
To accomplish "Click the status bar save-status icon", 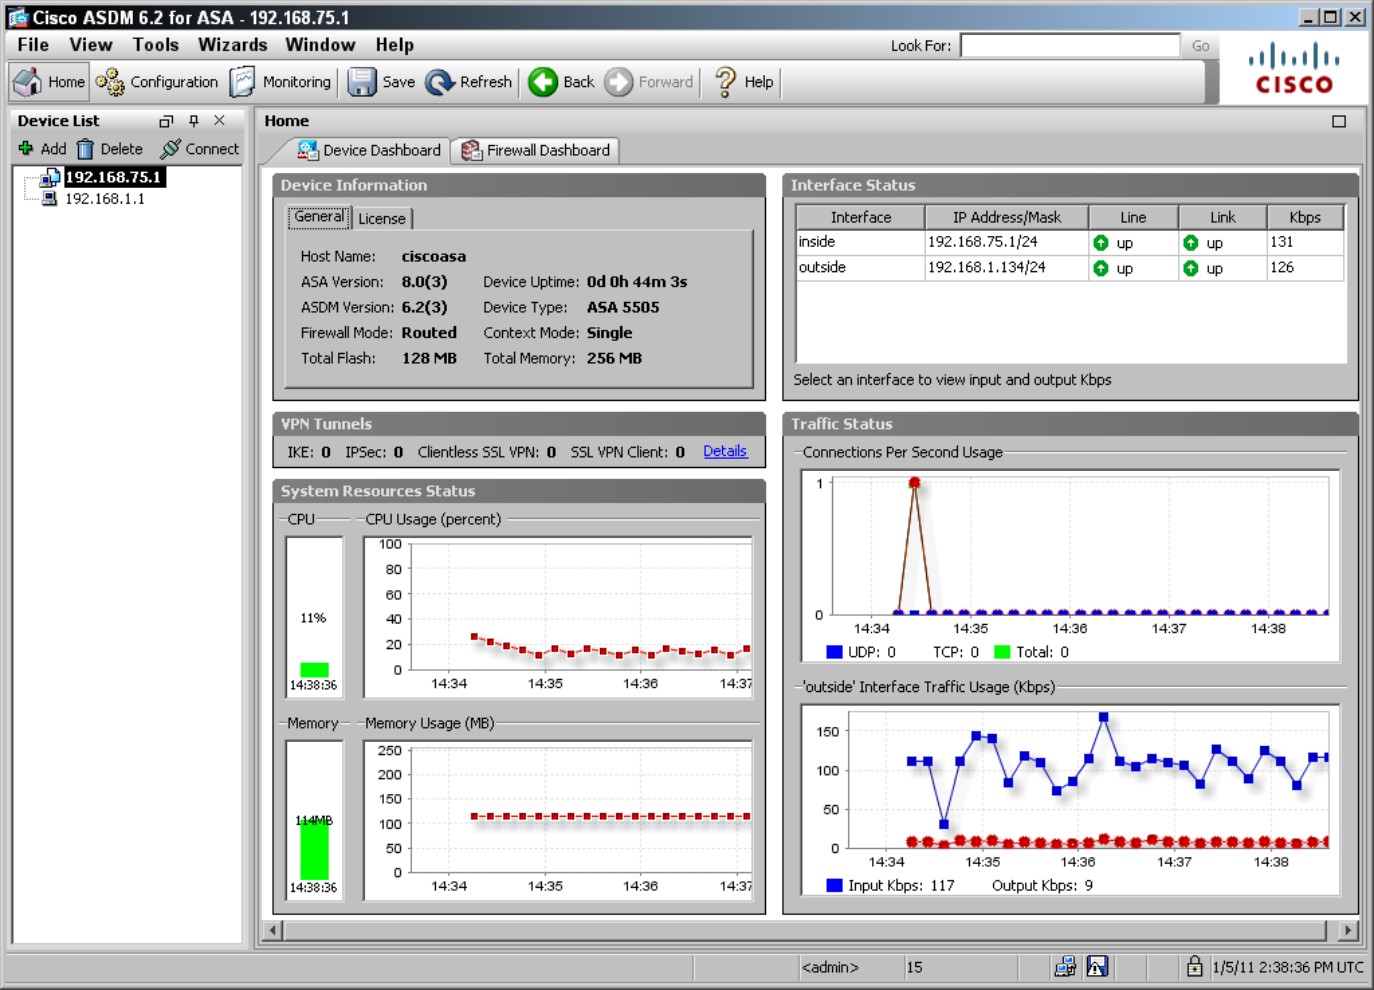I will coord(1097,966).
